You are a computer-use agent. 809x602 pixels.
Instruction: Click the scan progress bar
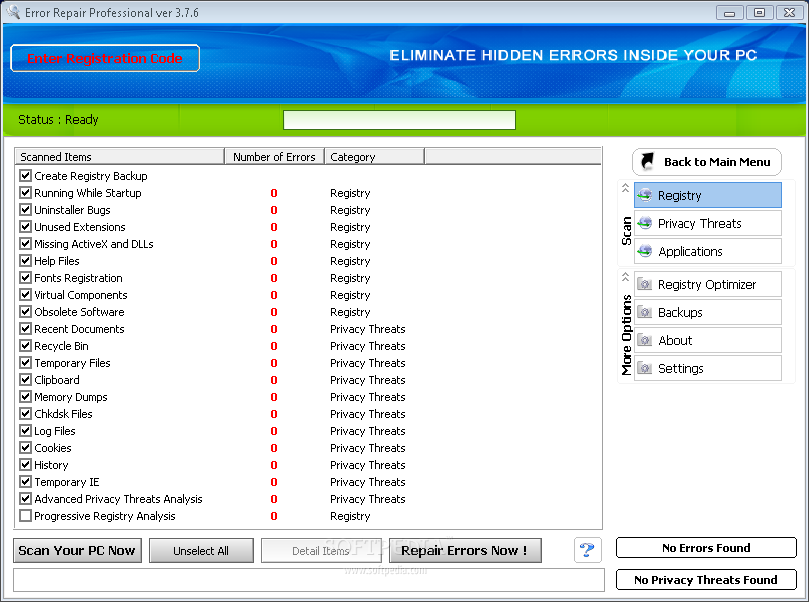click(399, 120)
